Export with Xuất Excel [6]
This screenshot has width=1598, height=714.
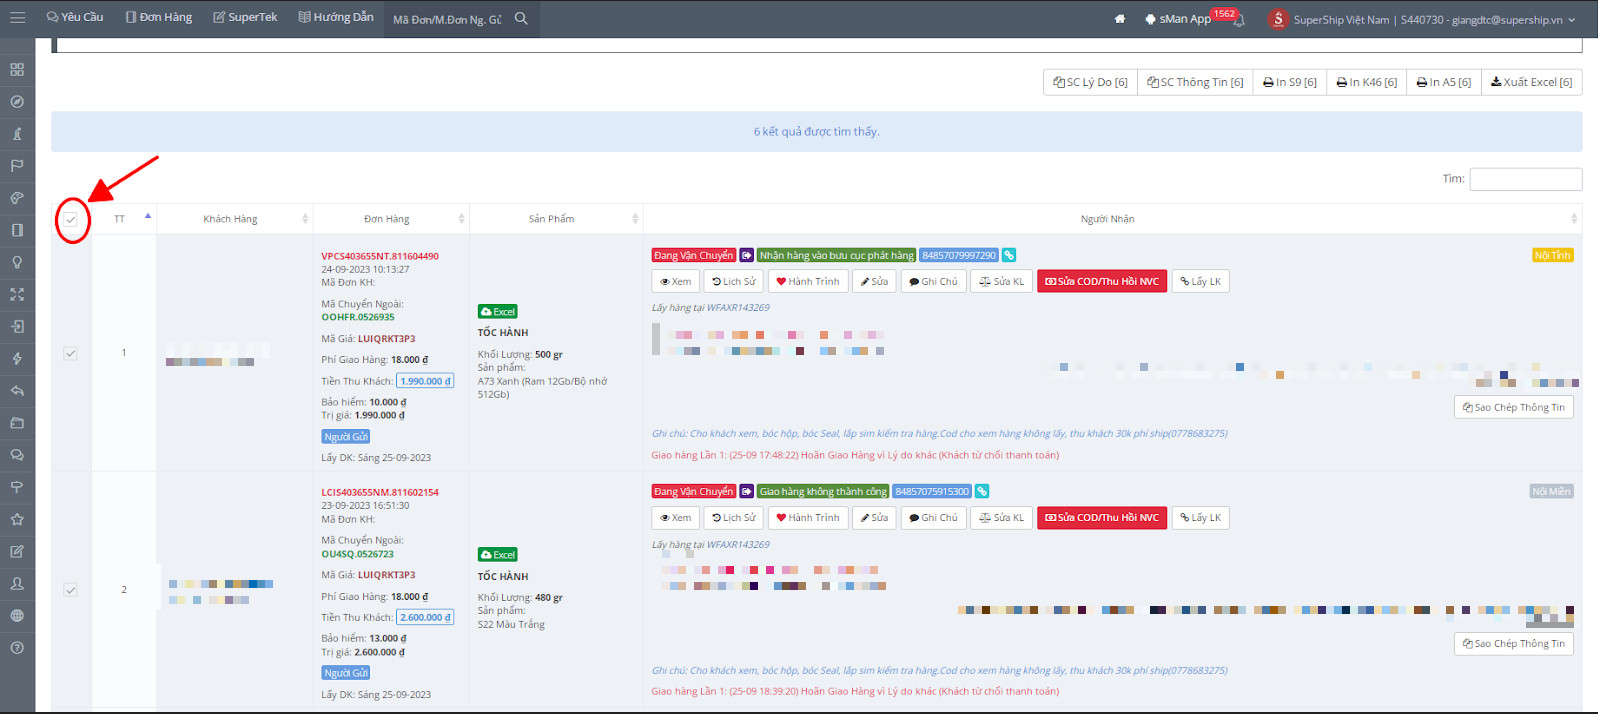(1531, 82)
